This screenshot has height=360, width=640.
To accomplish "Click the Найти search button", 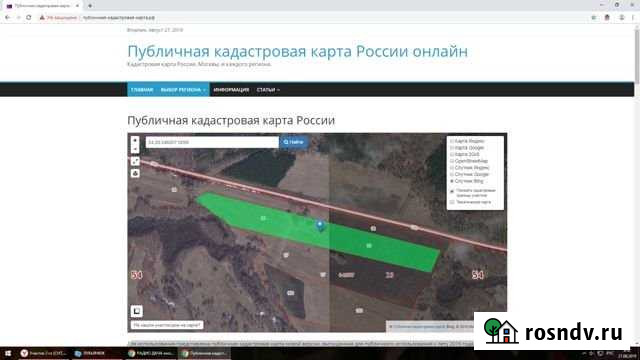I will click(x=293, y=142).
